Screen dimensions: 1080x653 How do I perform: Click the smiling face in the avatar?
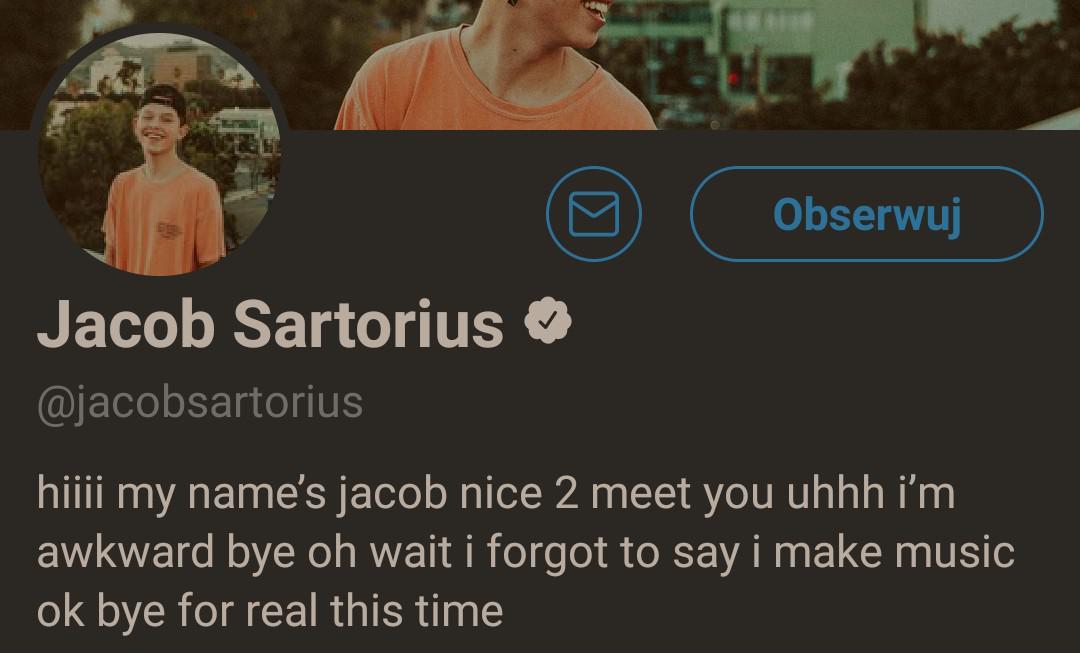(160, 127)
